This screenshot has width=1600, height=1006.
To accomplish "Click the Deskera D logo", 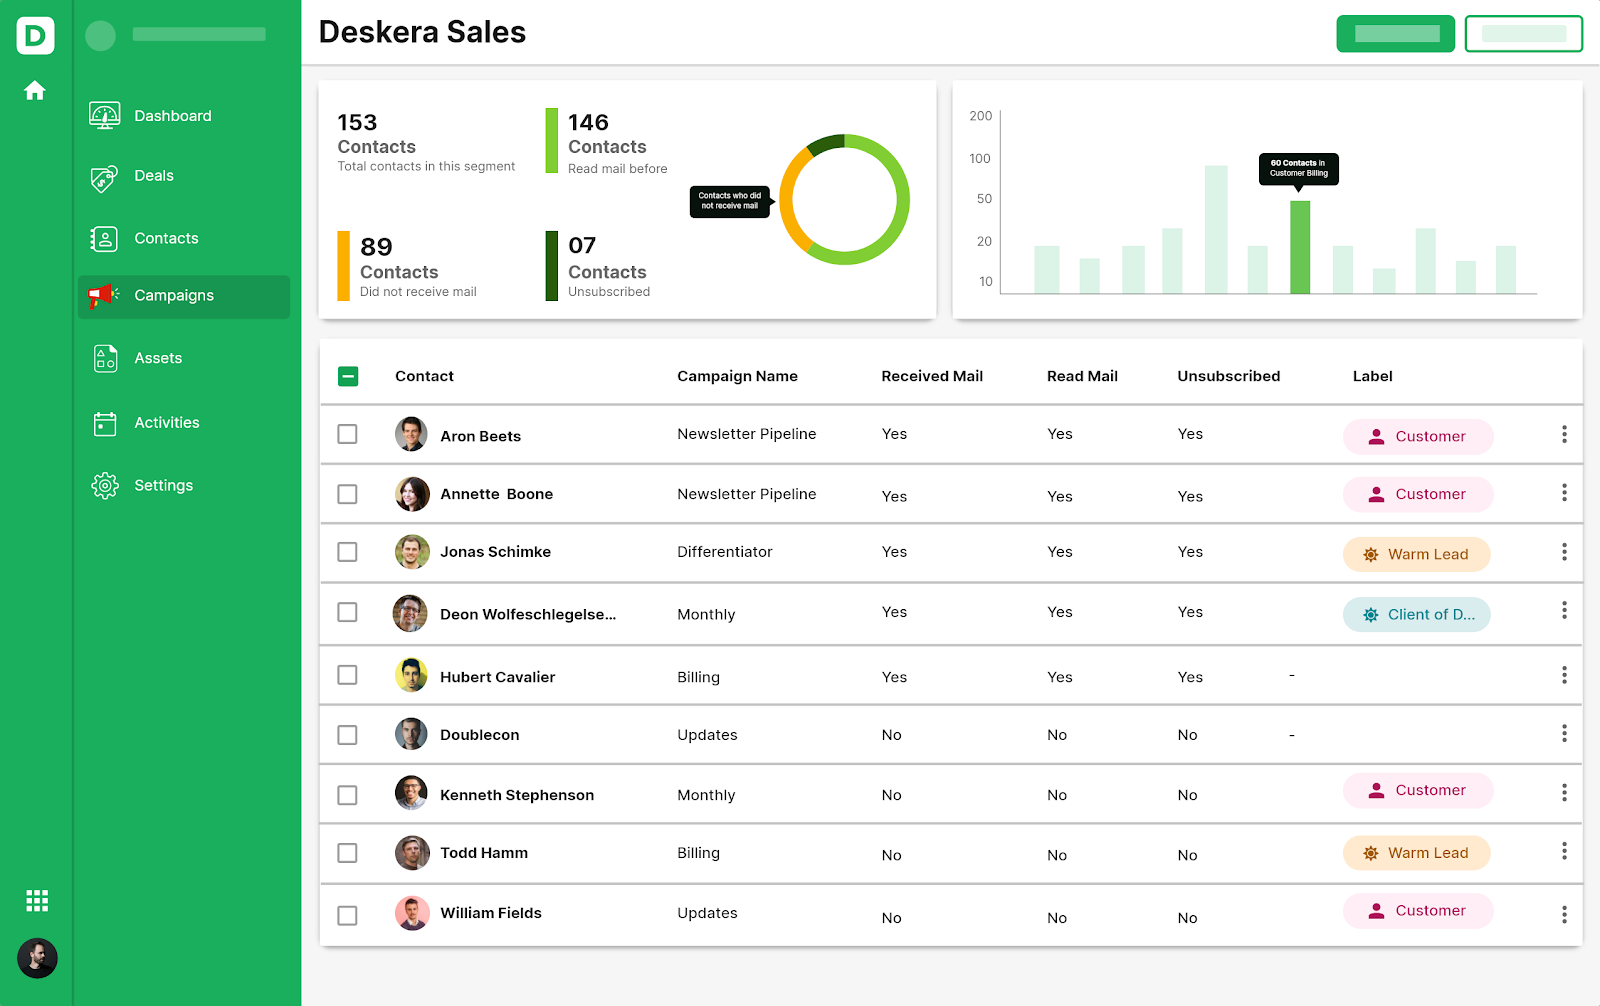I will [x=35, y=36].
